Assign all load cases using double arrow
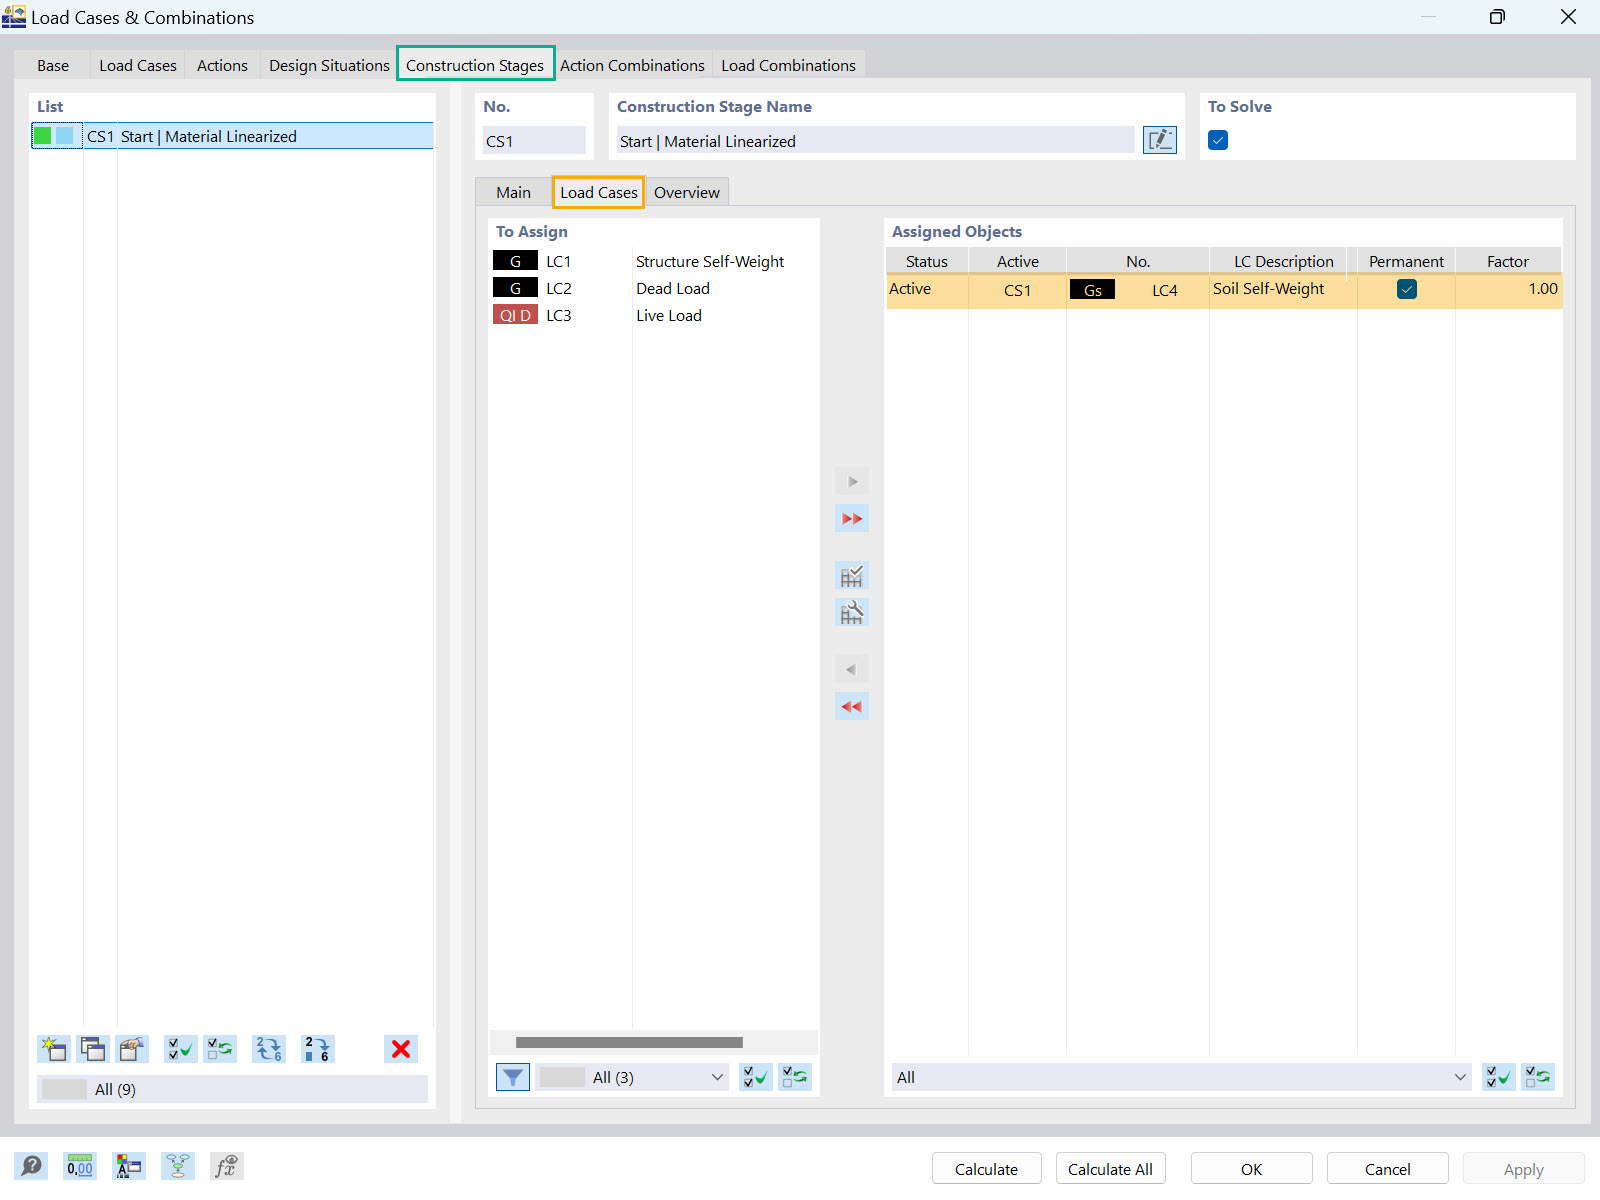The height and width of the screenshot is (1200, 1600). 851,518
